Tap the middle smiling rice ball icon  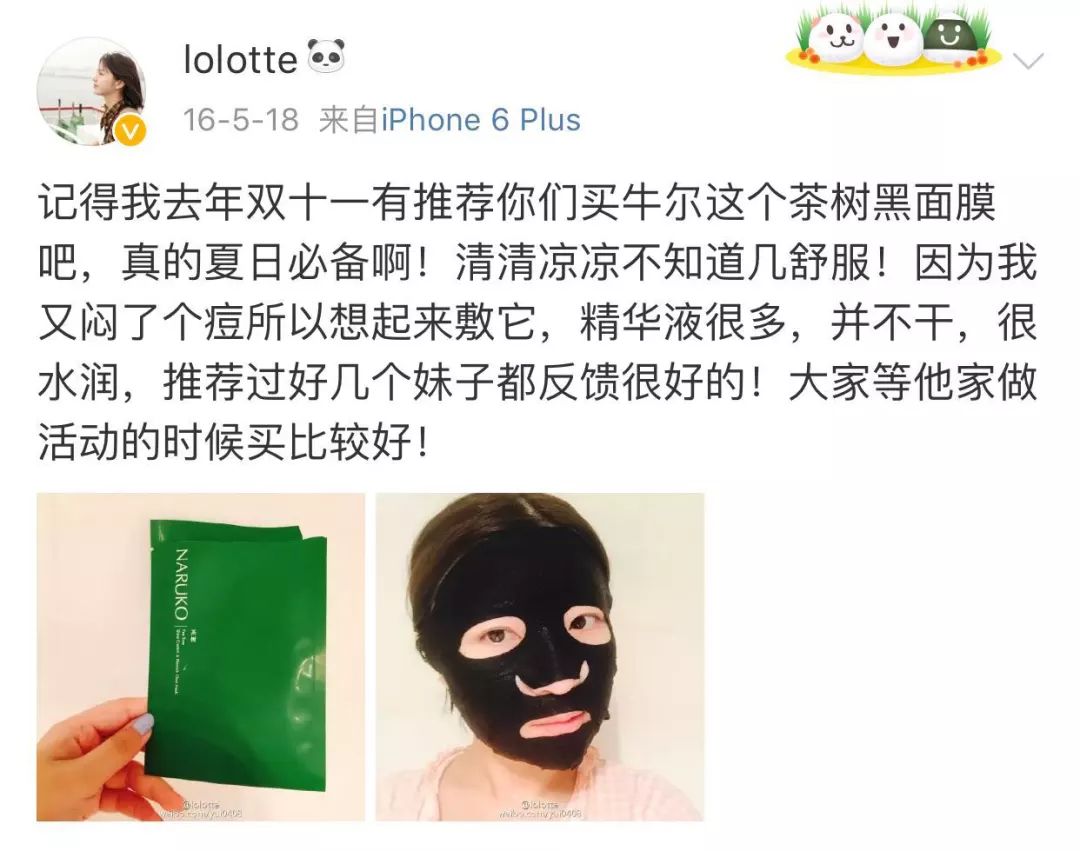coord(892,38)
